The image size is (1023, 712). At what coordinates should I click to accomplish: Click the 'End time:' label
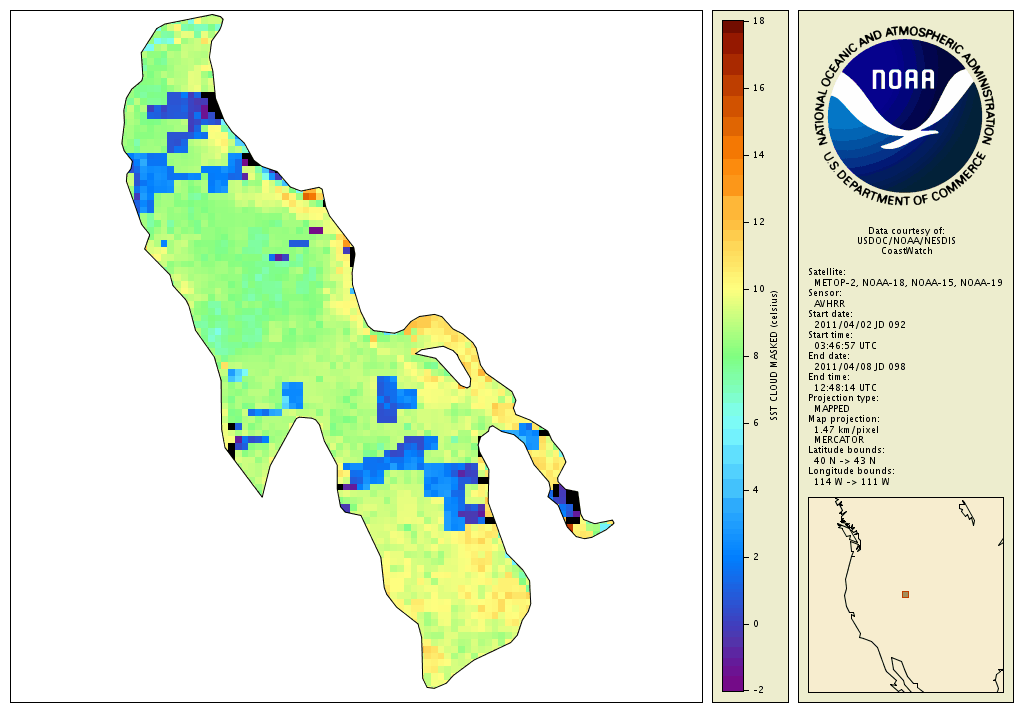[x=829, y=377]
